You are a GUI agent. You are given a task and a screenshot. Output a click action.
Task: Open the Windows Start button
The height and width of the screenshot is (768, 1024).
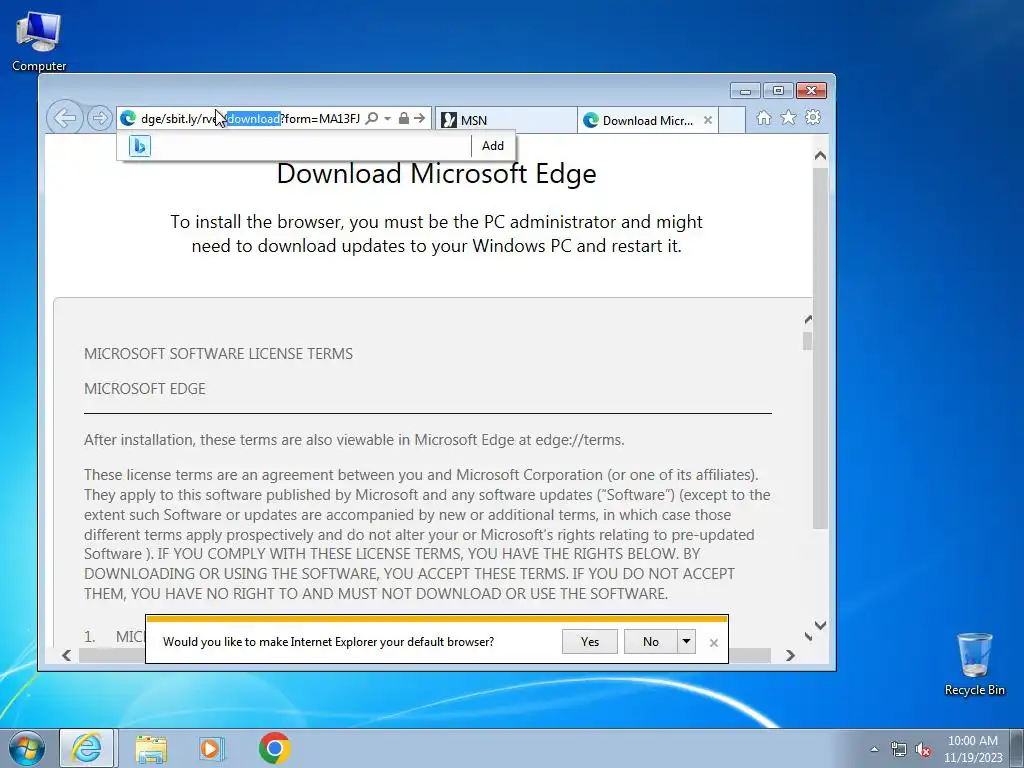(27, 748)
